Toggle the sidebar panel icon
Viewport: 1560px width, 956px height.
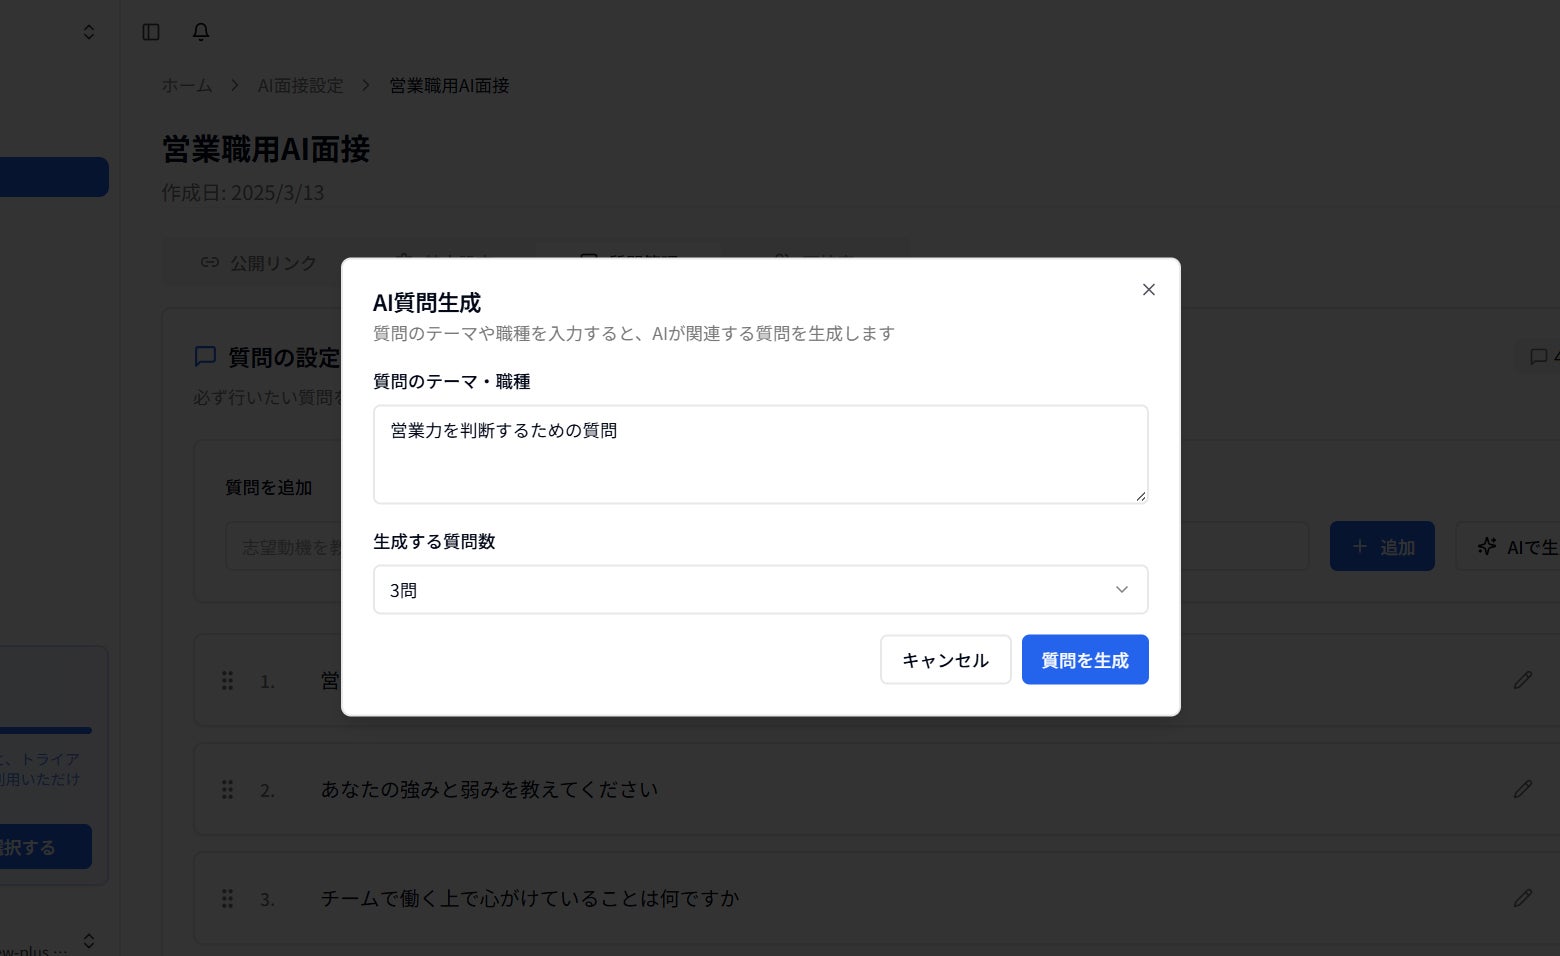151,32
